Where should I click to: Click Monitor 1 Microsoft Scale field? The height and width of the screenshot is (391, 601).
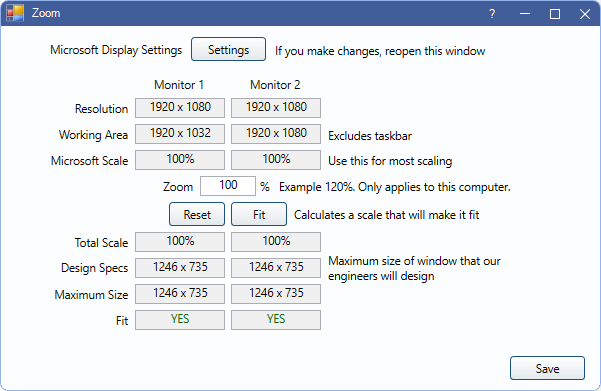(x=180, y=160)
